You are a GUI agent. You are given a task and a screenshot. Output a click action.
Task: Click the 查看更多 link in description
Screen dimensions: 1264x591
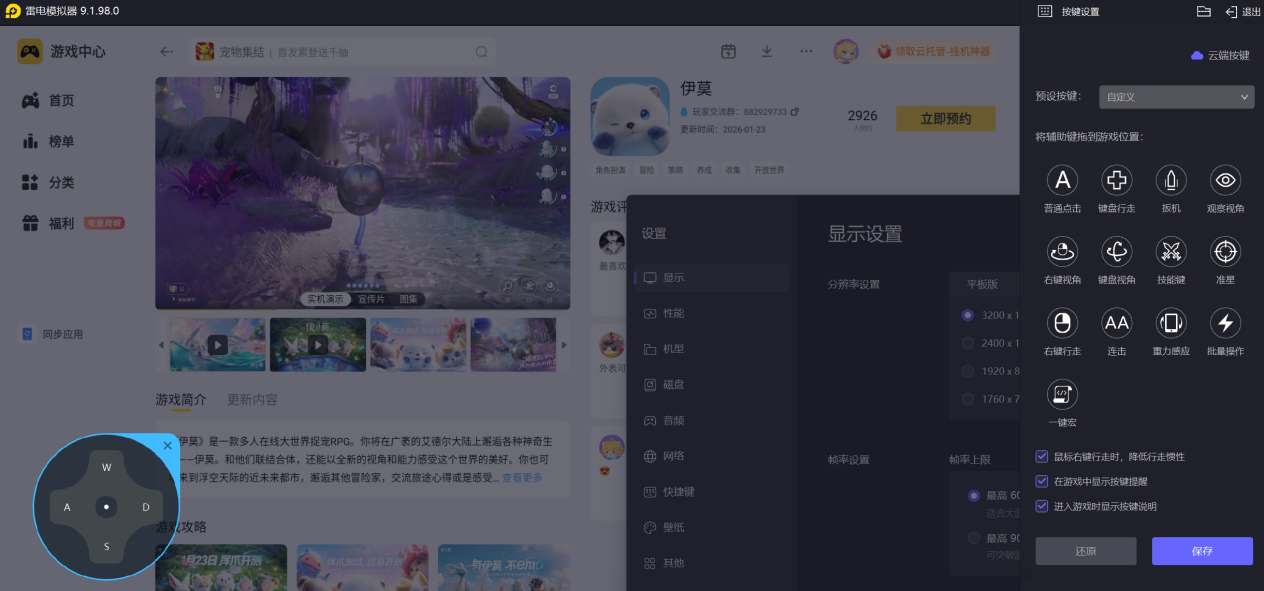[522, 478]
